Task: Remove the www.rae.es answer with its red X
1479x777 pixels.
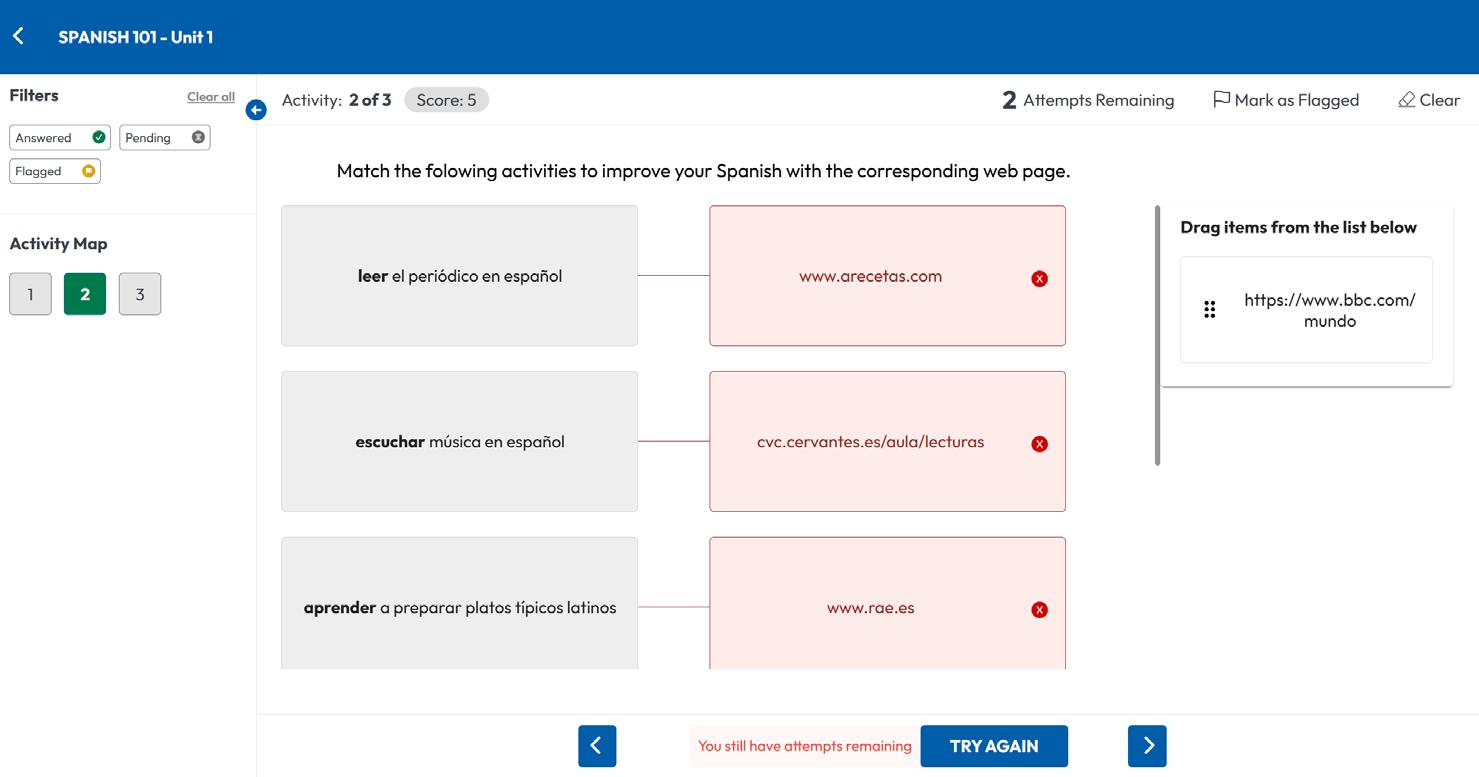Action: pos(1039,610)
